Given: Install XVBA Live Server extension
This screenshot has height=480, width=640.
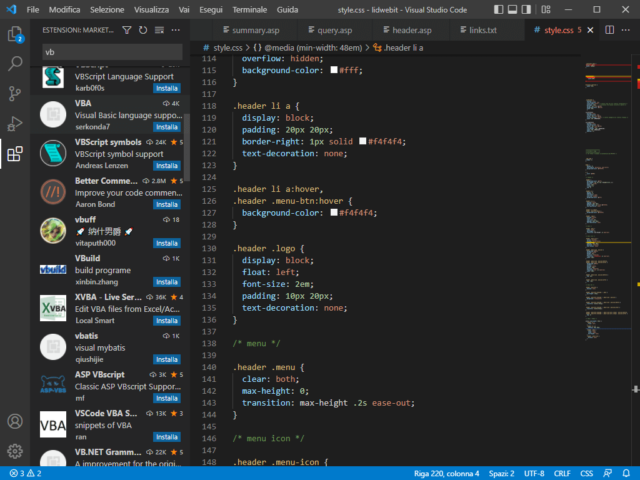Looking at the screenshot, I should pyautogui.click(x=167, y=321).
